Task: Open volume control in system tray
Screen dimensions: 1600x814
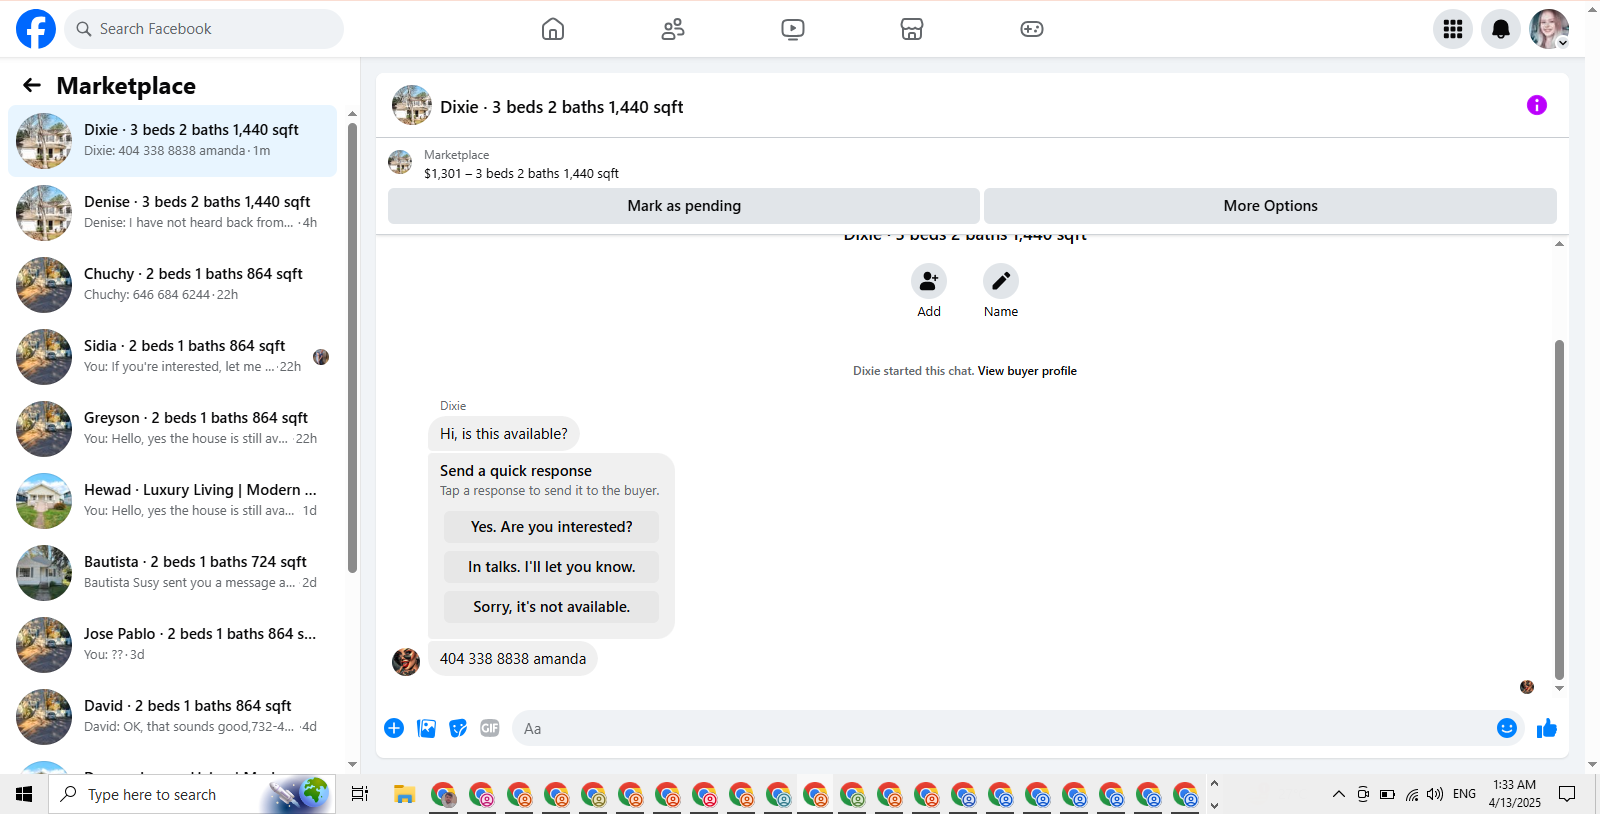Action: (x=1435, y=794)
